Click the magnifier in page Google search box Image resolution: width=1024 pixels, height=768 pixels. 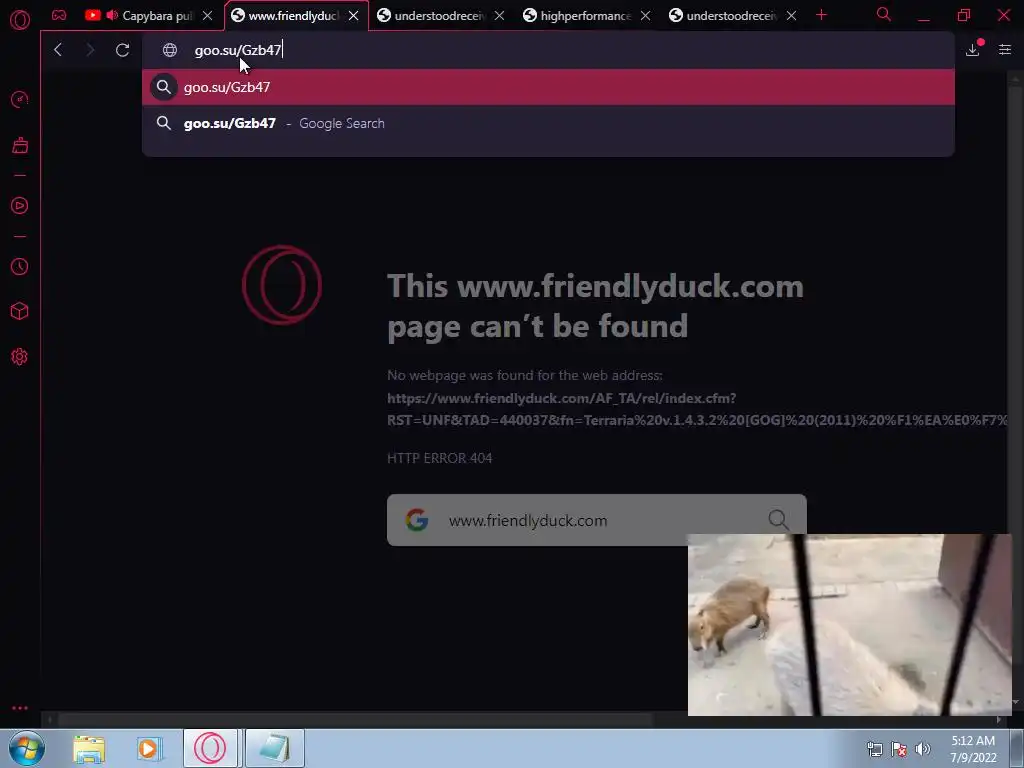click(778, 520)
